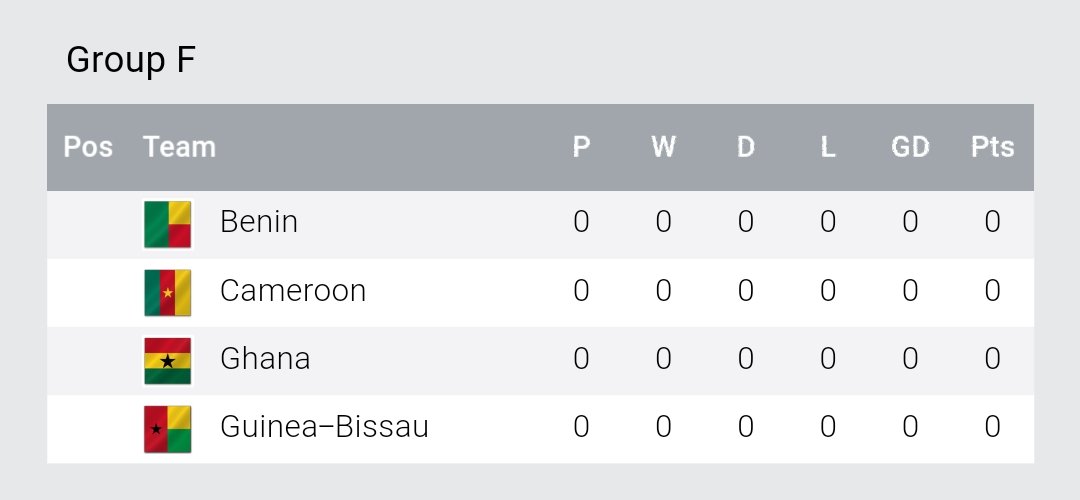Click the W wins column header
Image resolution: width=1080 pixels, height=500 pixels.
click(x=663, y=148)
